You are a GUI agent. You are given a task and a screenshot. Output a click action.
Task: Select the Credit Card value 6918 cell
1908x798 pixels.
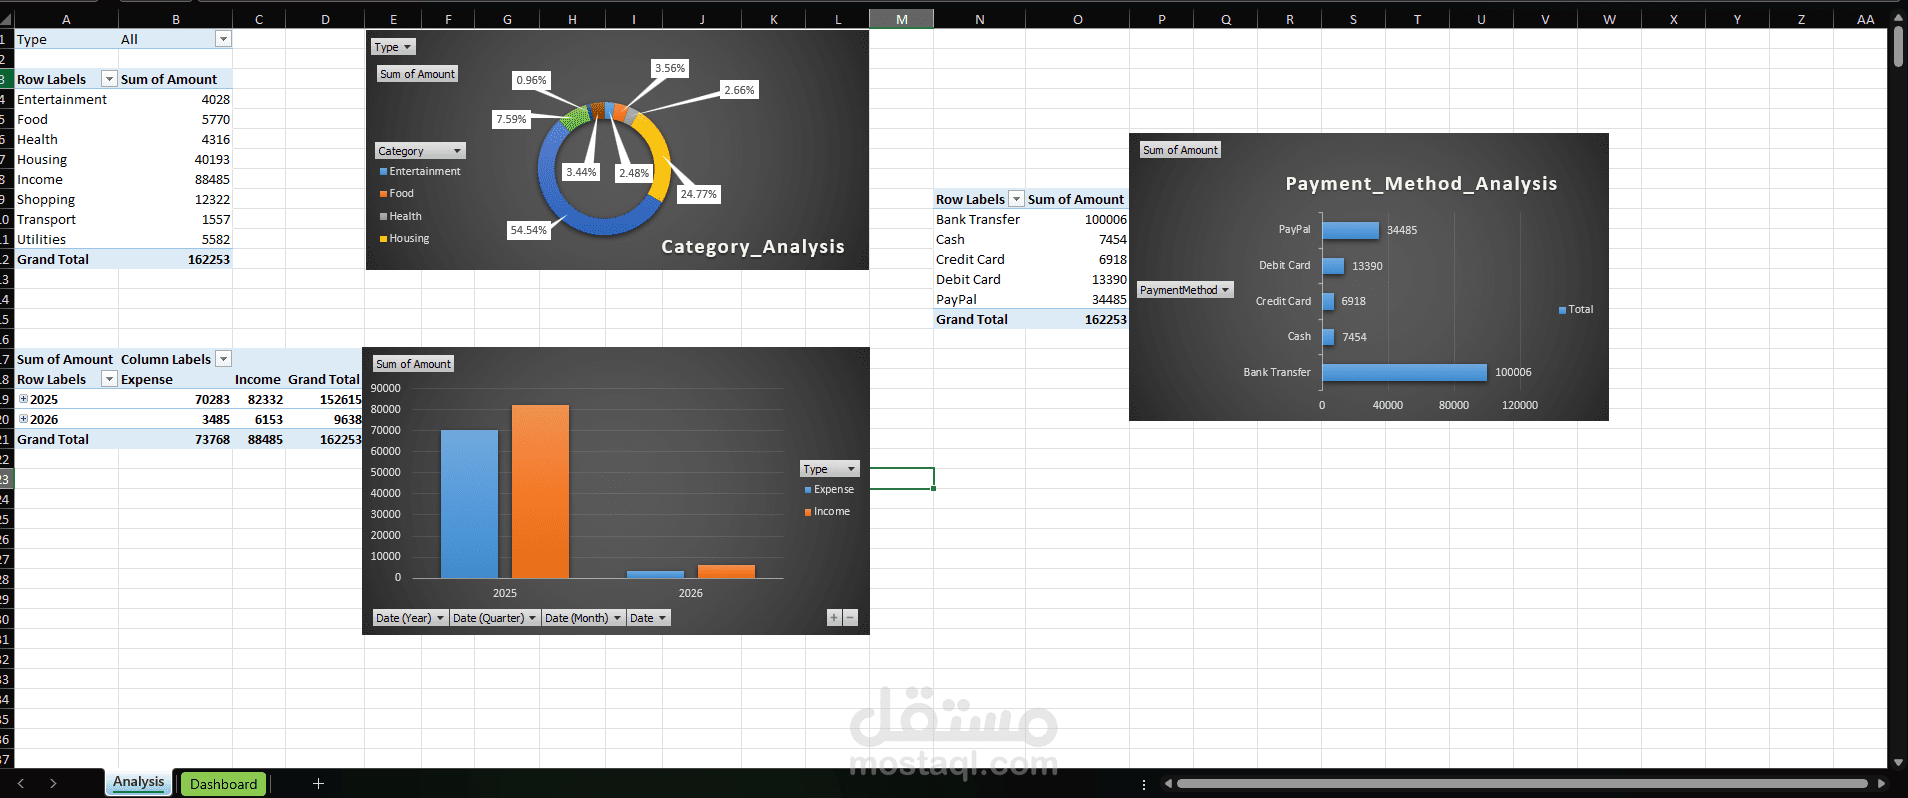1077,259
